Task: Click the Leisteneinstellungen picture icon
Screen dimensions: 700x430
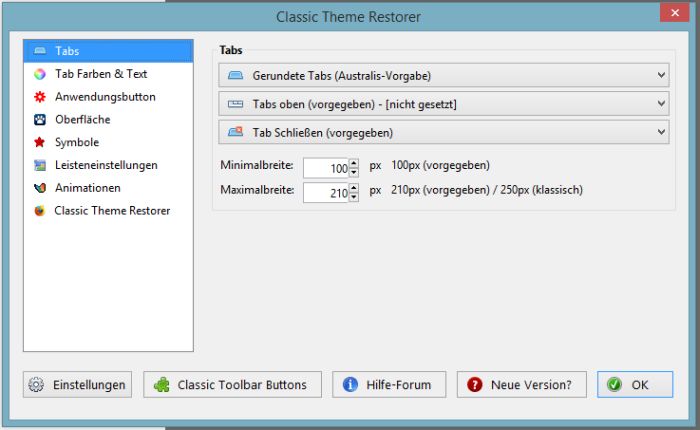Action: 40,165
